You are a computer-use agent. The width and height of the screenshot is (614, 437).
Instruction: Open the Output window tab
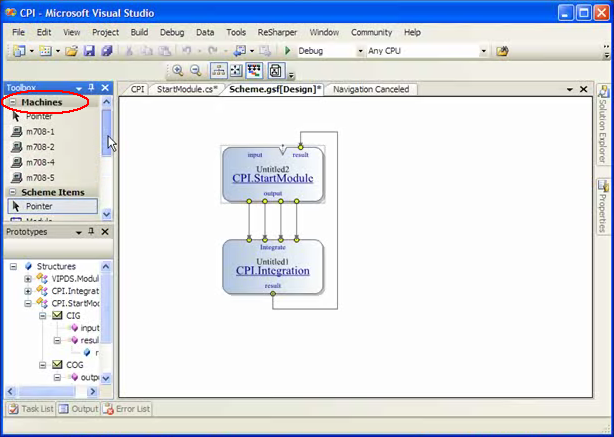point(78,409)
